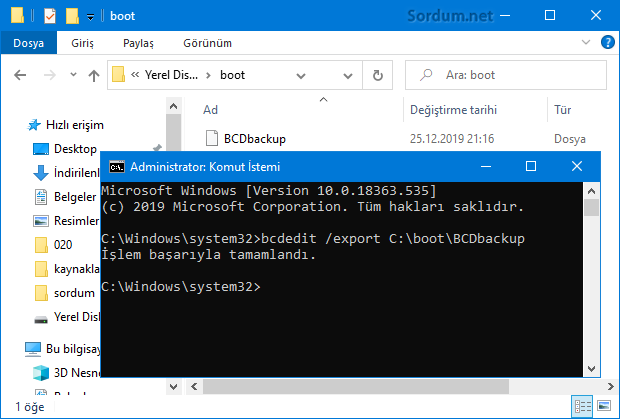Open Explorer help question mark icon
Image resolution: width=620 pixels, height=419 pixels.
pyautogui.click(x=608, y=42)
